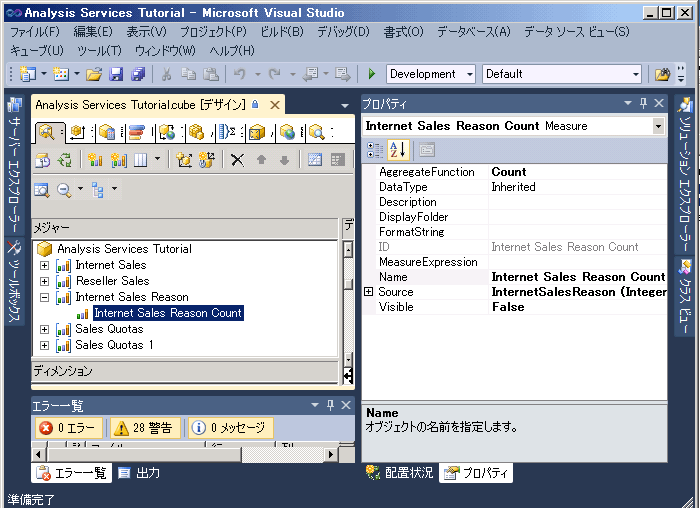Image resolution: width=700 pixels, height=508 pixels.
Task: Open the 編集(E) menu
Action: (93, 32)
